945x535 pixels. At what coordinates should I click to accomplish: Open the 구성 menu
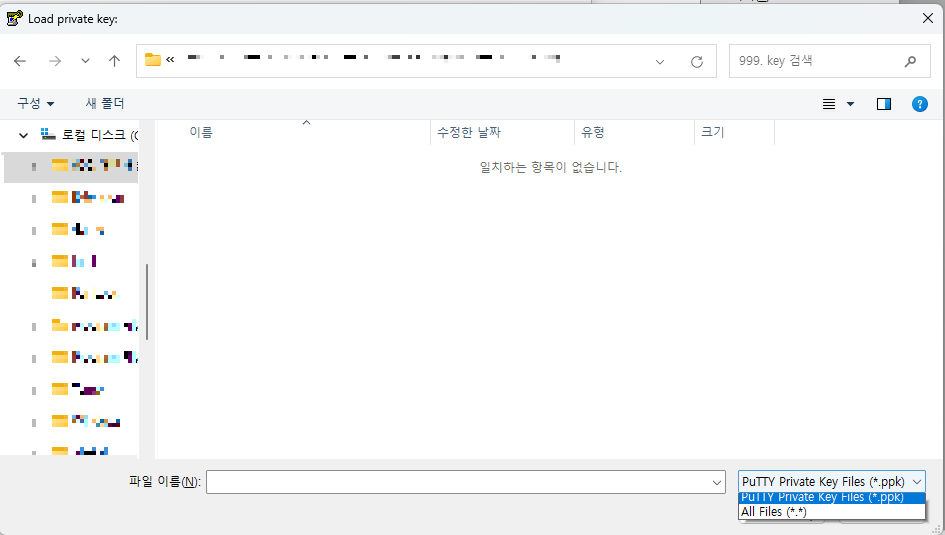click(36, 104)
